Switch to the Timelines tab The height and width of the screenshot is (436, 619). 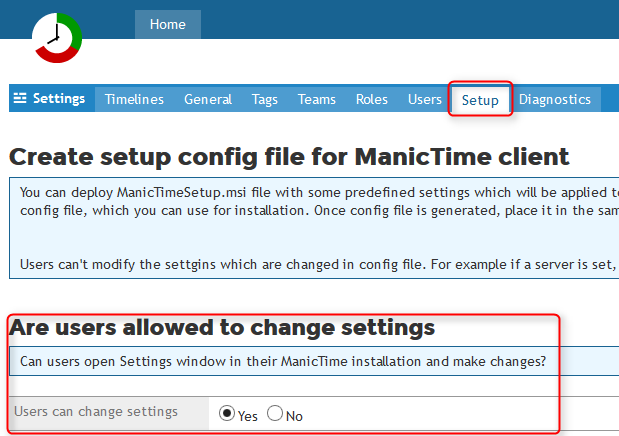tap(134, 99)
